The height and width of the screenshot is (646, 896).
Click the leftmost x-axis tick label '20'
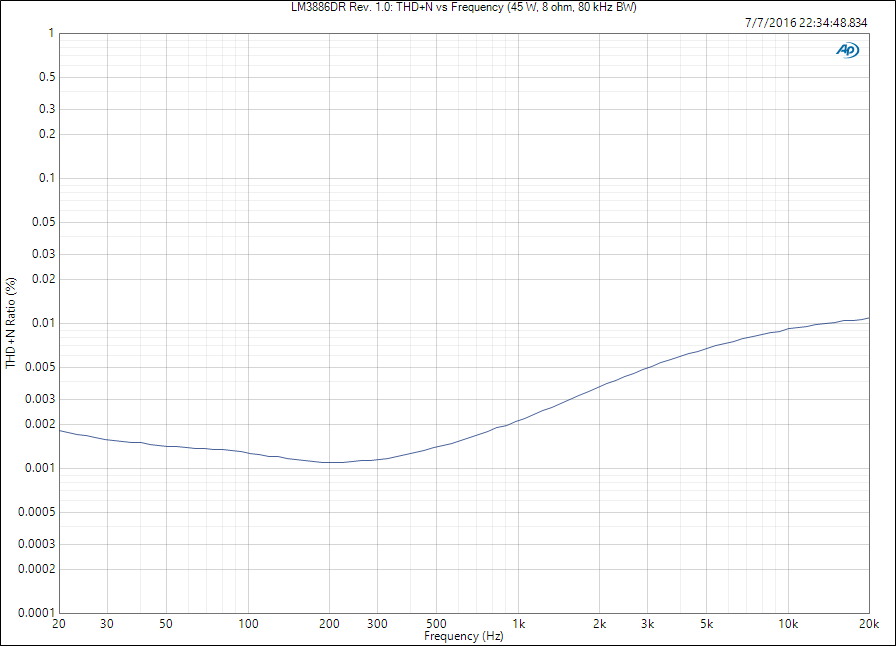(x=59, y=624)
